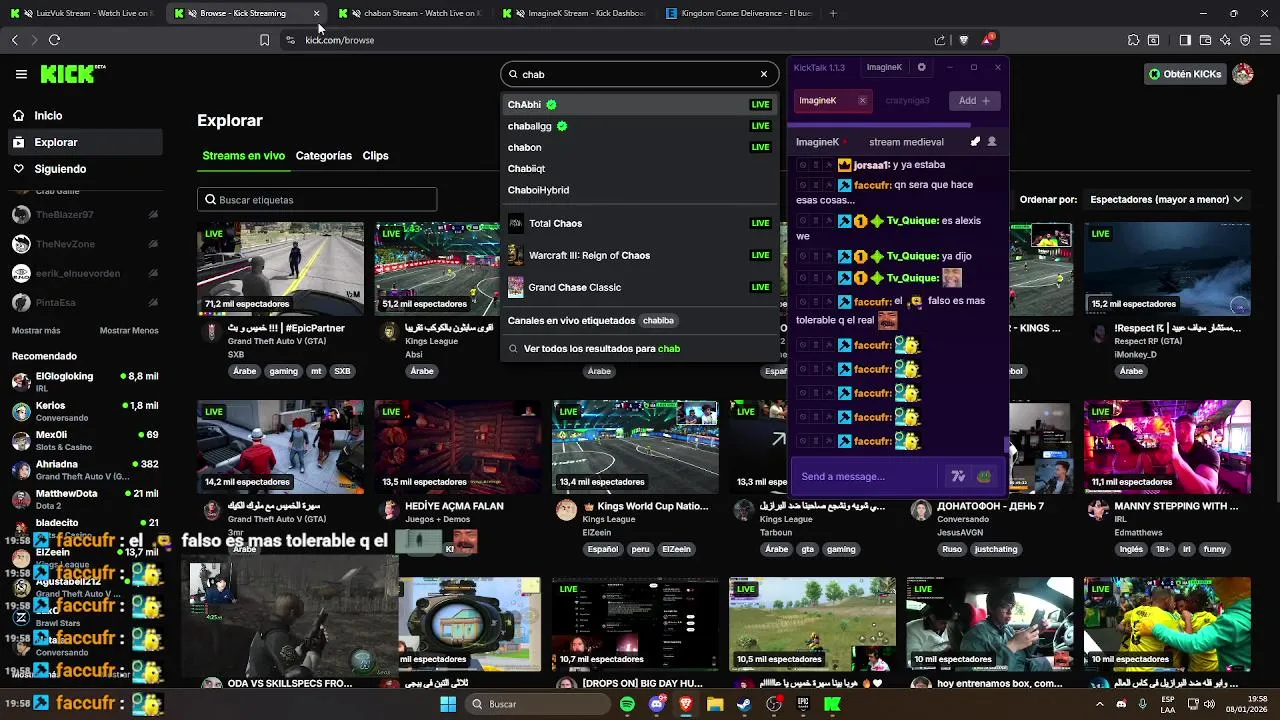Select Chabiiqt search suggestion

pos(639,169)
